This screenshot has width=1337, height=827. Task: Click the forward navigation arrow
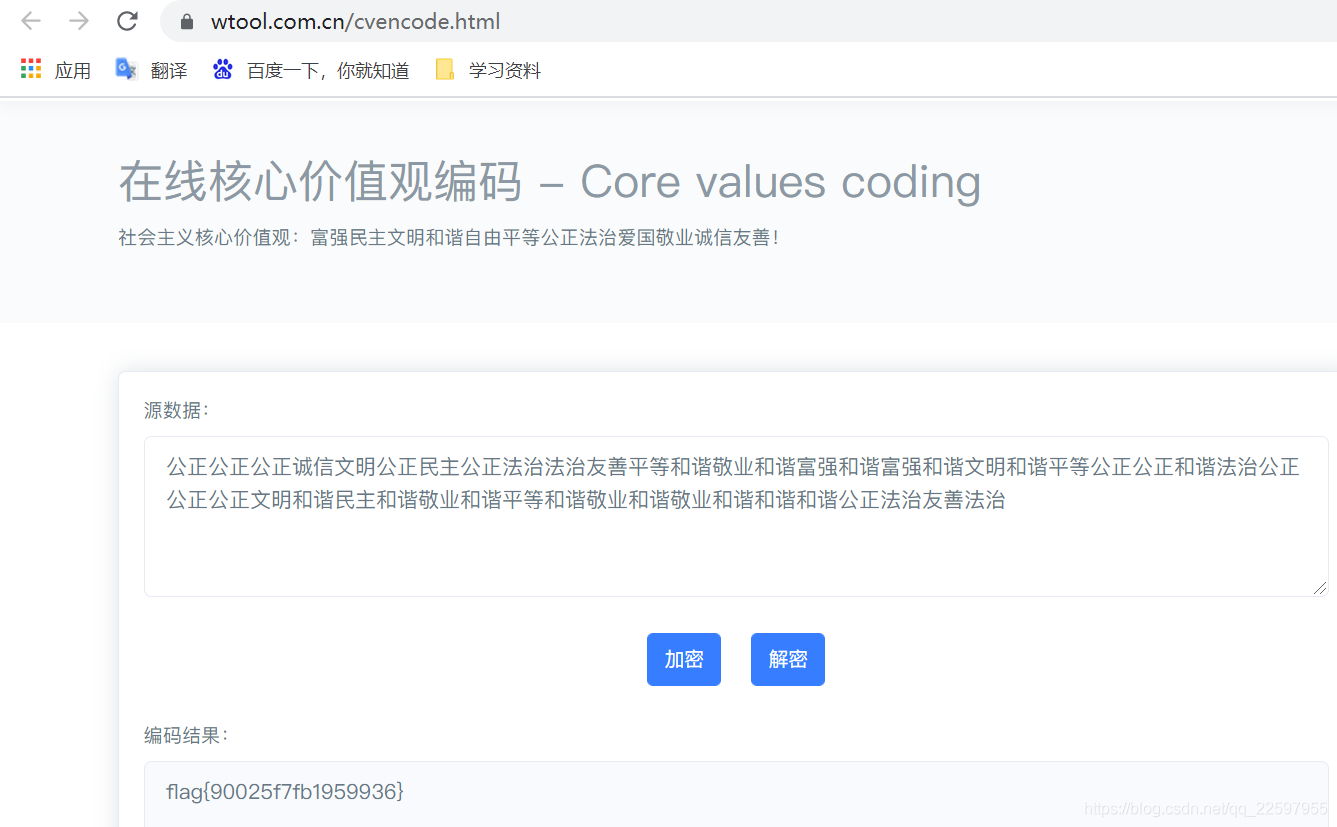[78, 20]
